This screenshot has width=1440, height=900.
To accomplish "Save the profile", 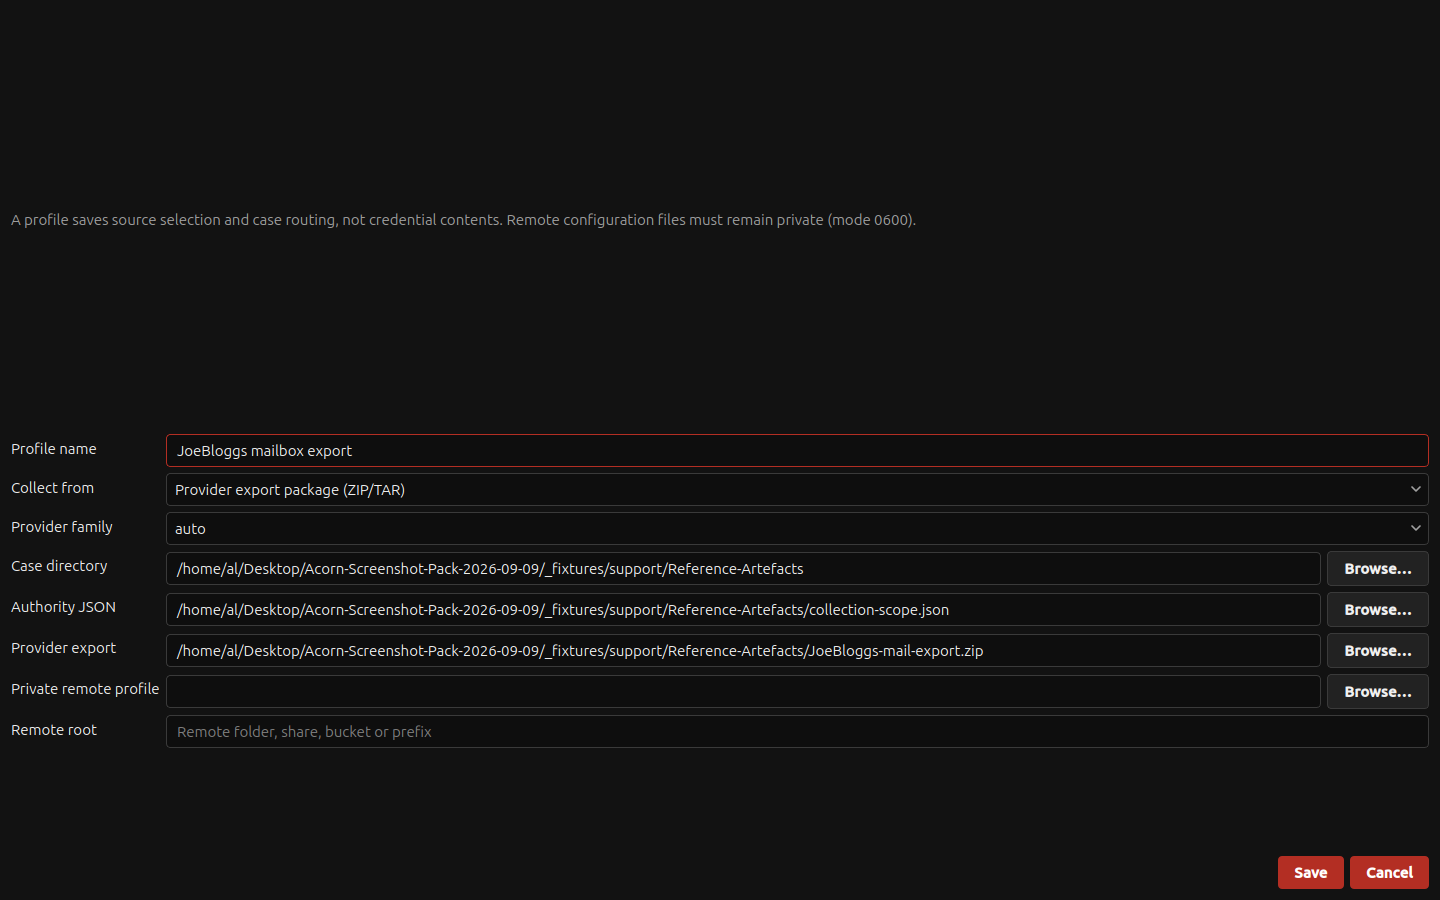I will tap(1311, 873).
